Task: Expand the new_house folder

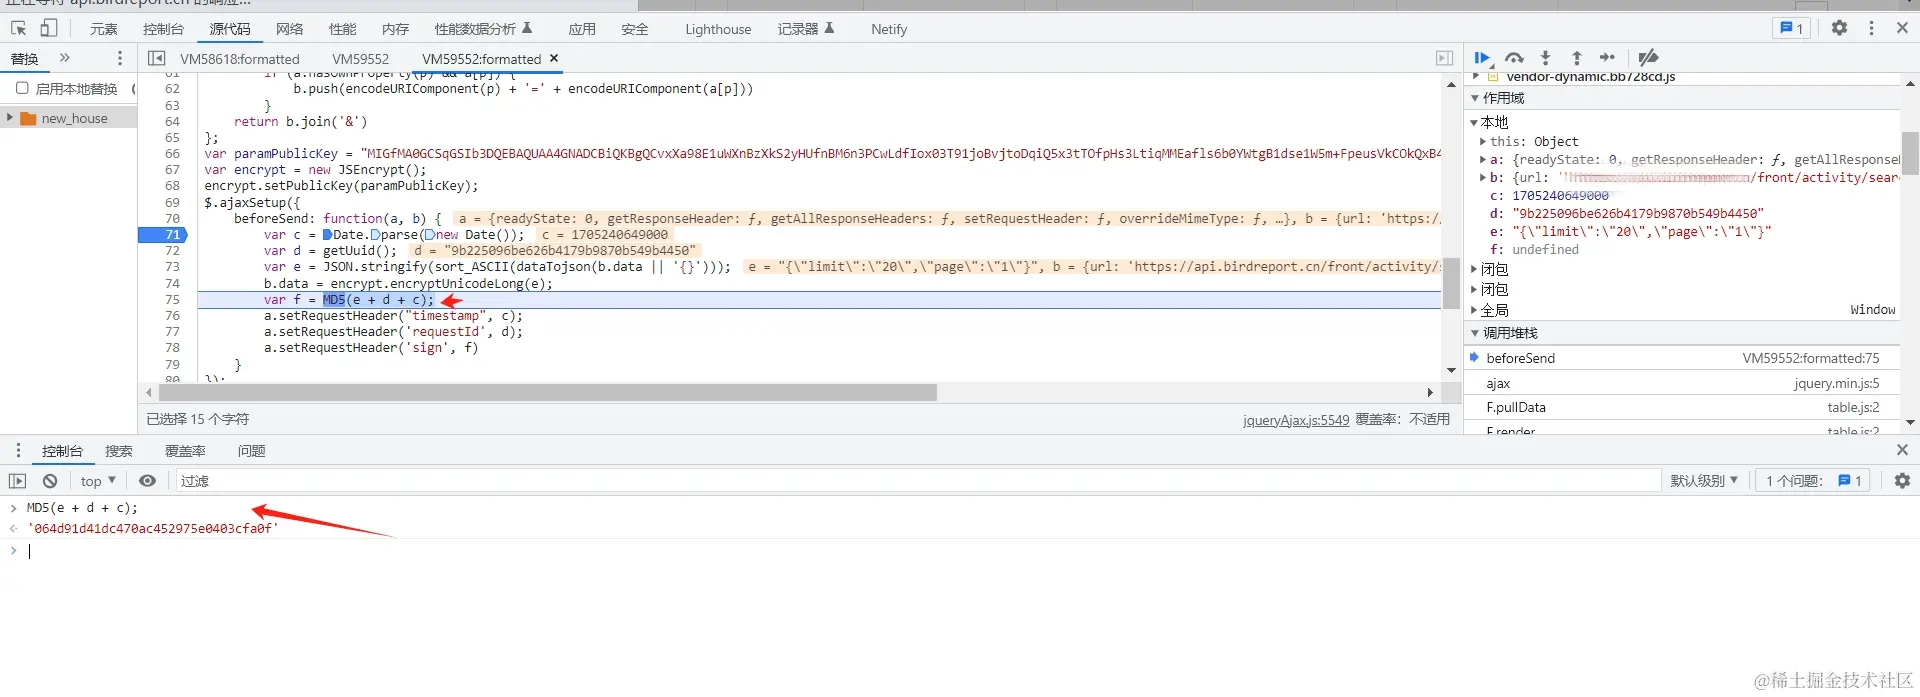Action: pyautogui.click(x=10, y=118)
